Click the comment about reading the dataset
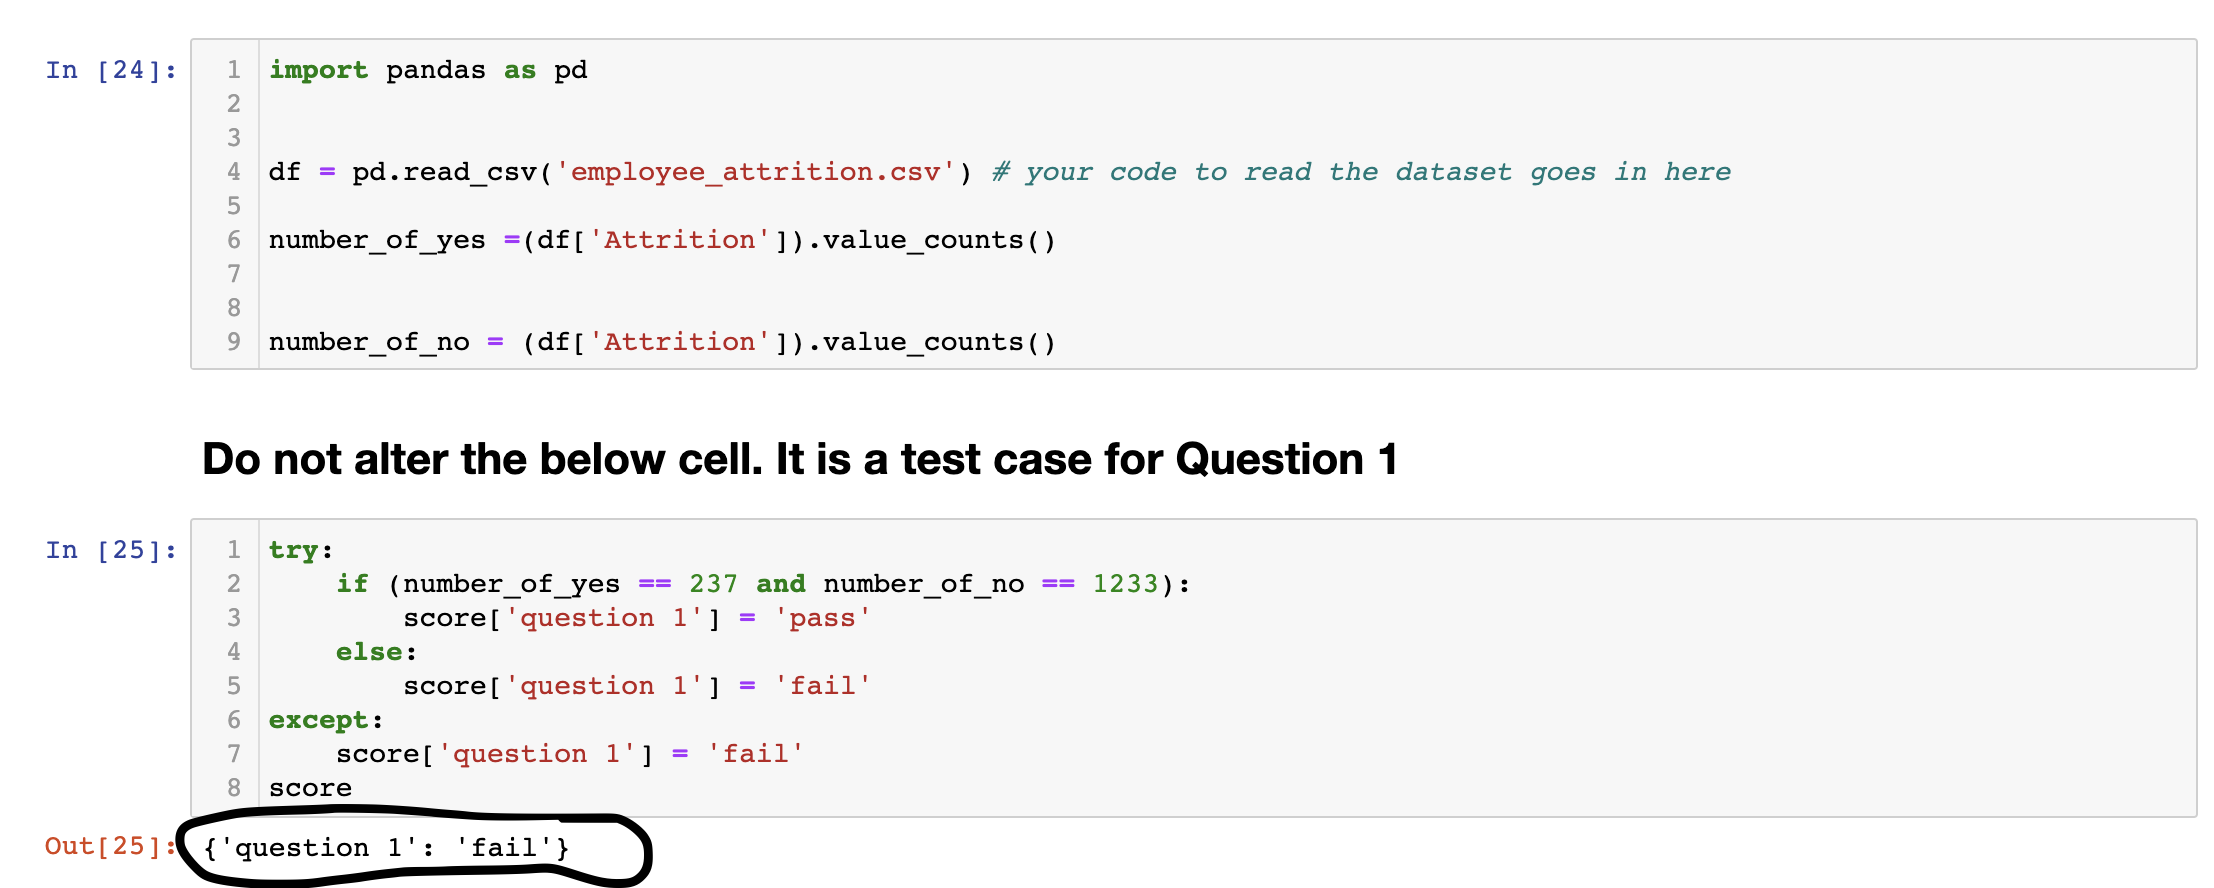The height and width of the screenshot is (888, 2214). [1361, 172]
